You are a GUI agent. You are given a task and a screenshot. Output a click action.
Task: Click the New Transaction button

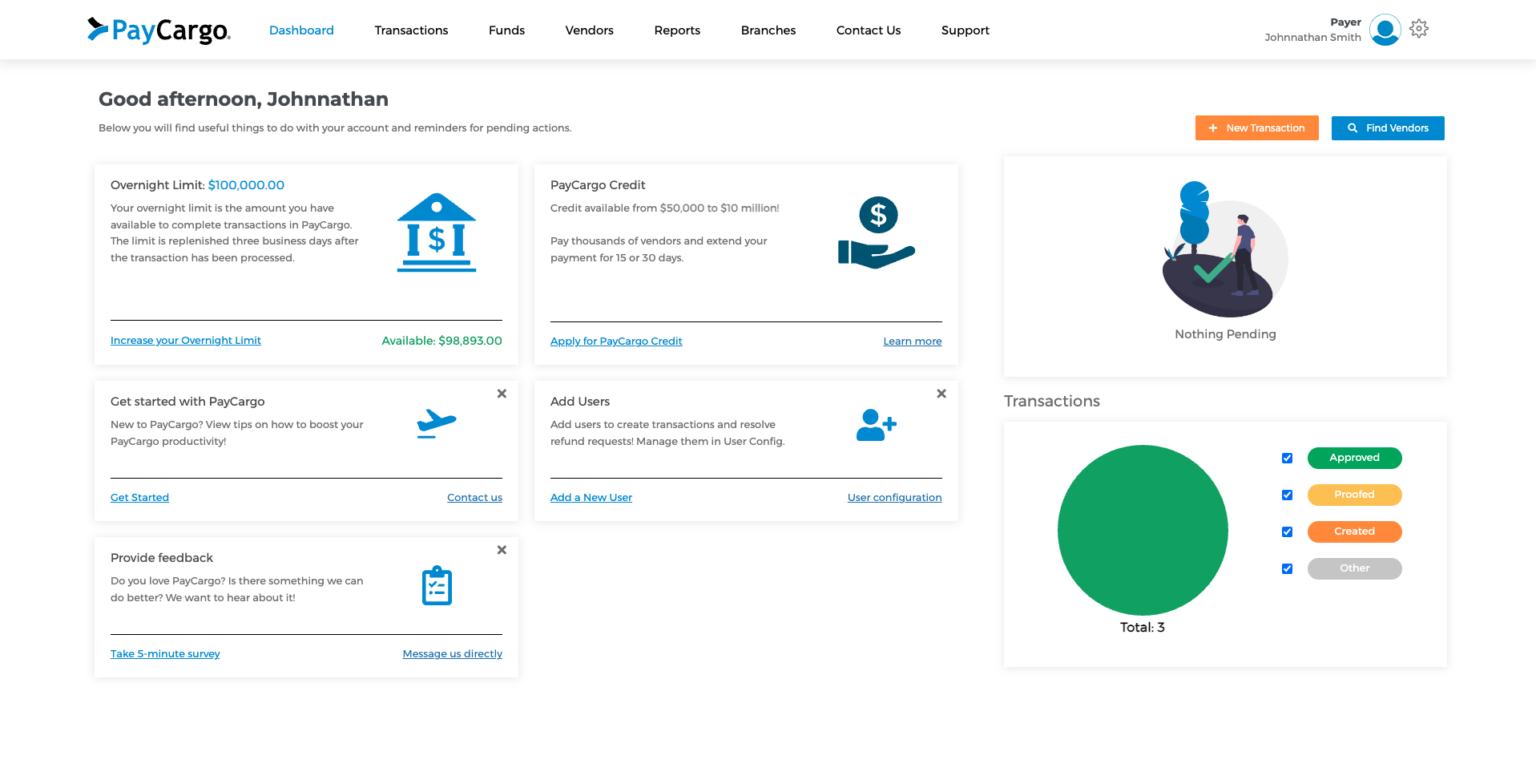[x=1257, y=128]
